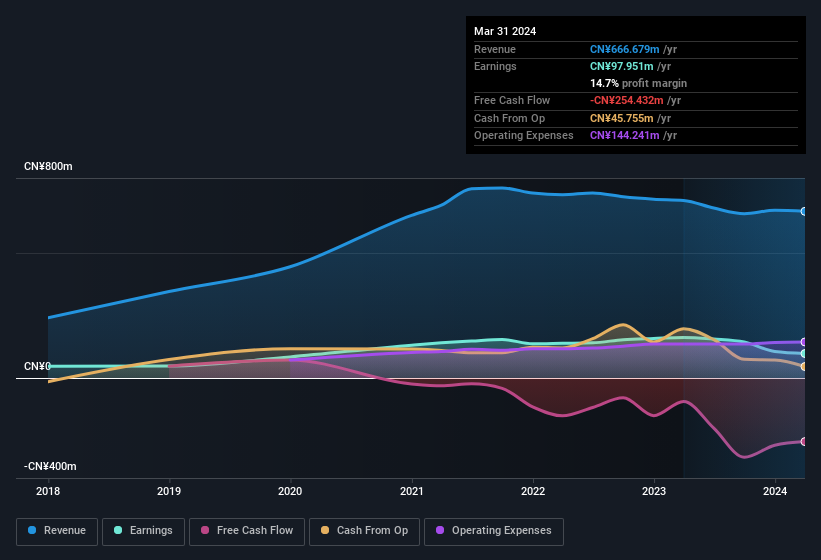The width and height of the screenshot is (821, 560).
Task: Toggle the Earnings legend button
Action: [143, 531]
